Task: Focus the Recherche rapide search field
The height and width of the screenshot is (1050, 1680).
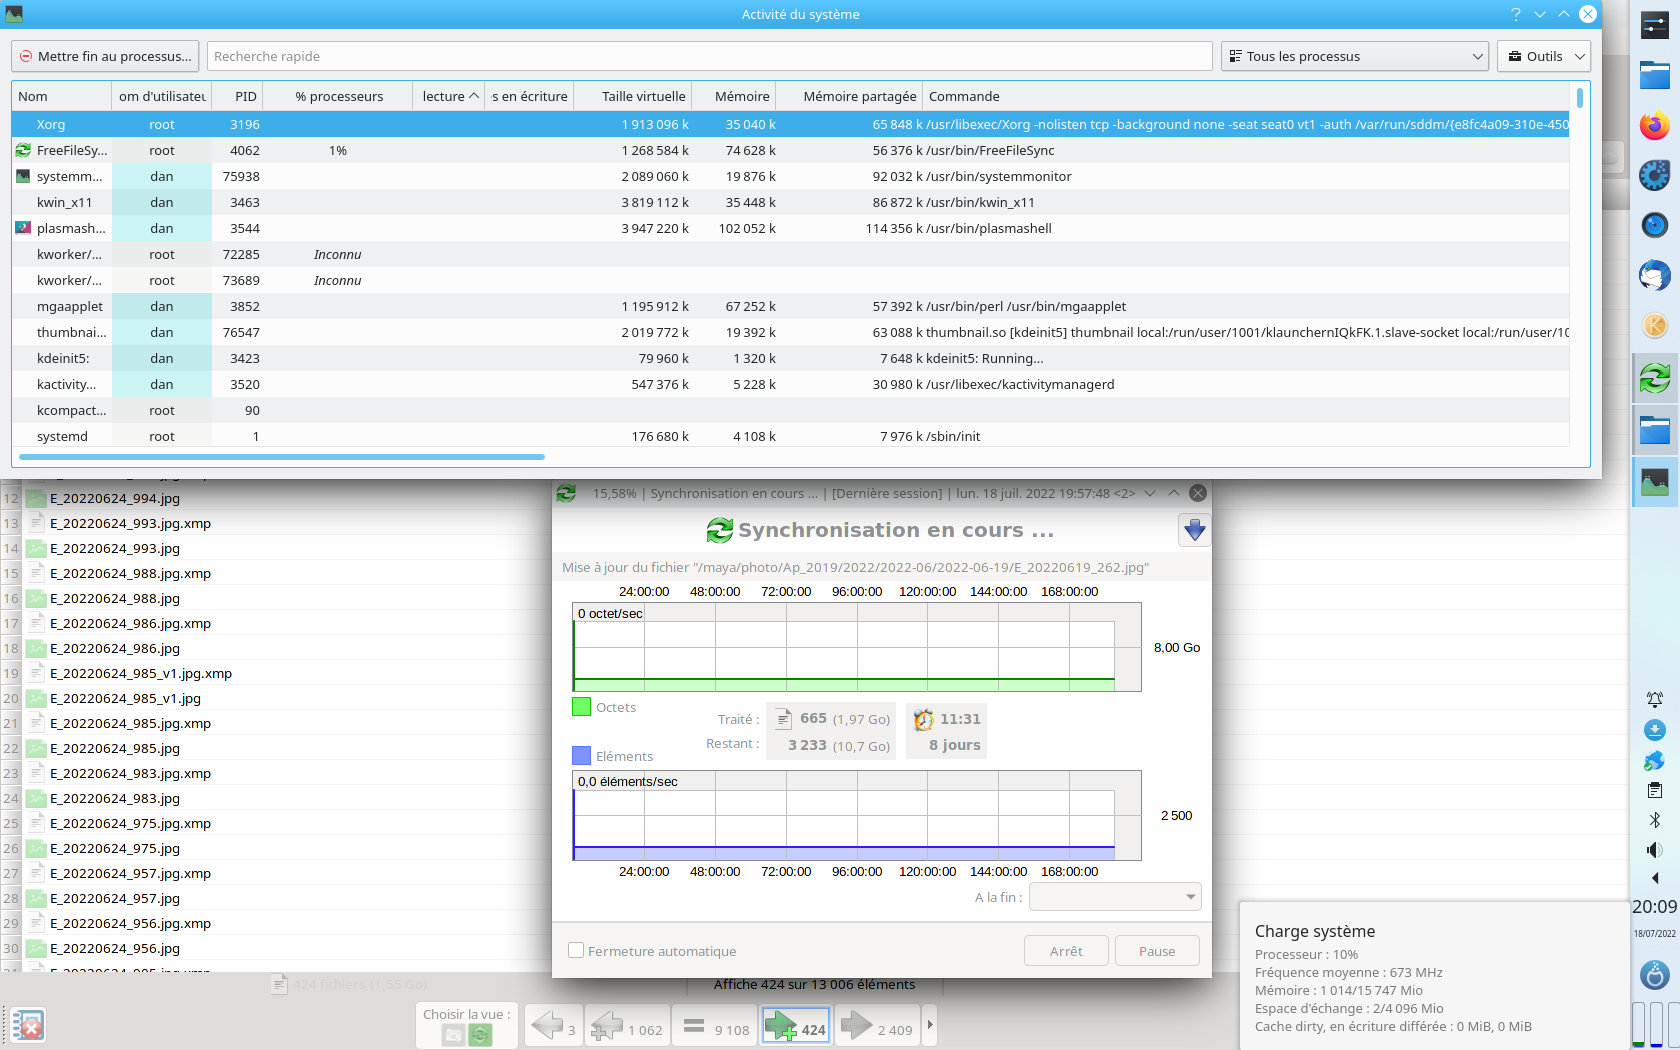Action: [709, 56]
